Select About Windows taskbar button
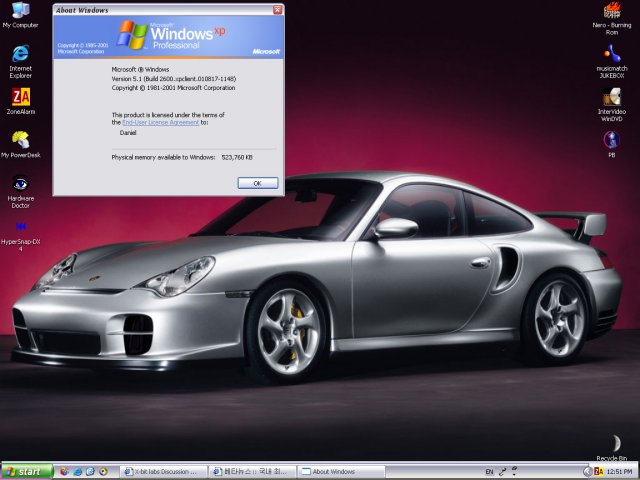This screenshot has height=480, width=640. tap(341, 471)
